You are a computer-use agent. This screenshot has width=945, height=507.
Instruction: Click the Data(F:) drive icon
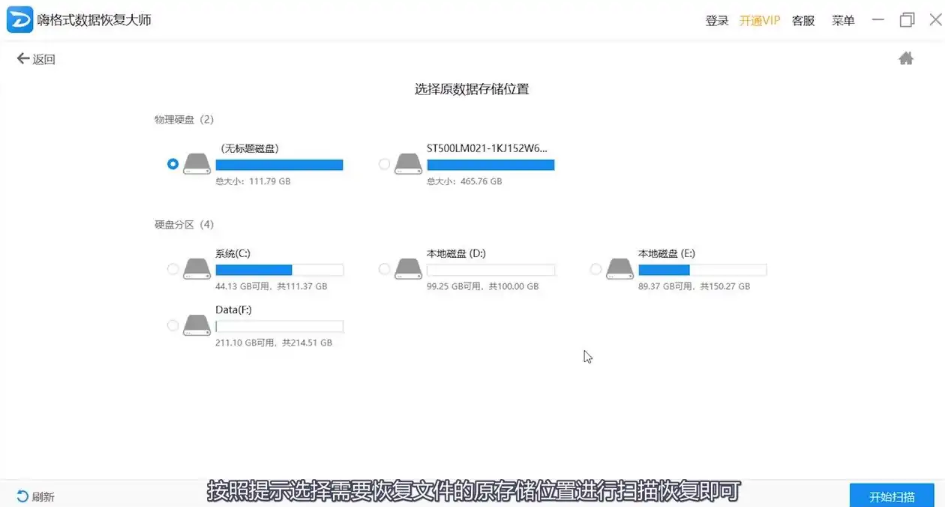pos(196,325)
